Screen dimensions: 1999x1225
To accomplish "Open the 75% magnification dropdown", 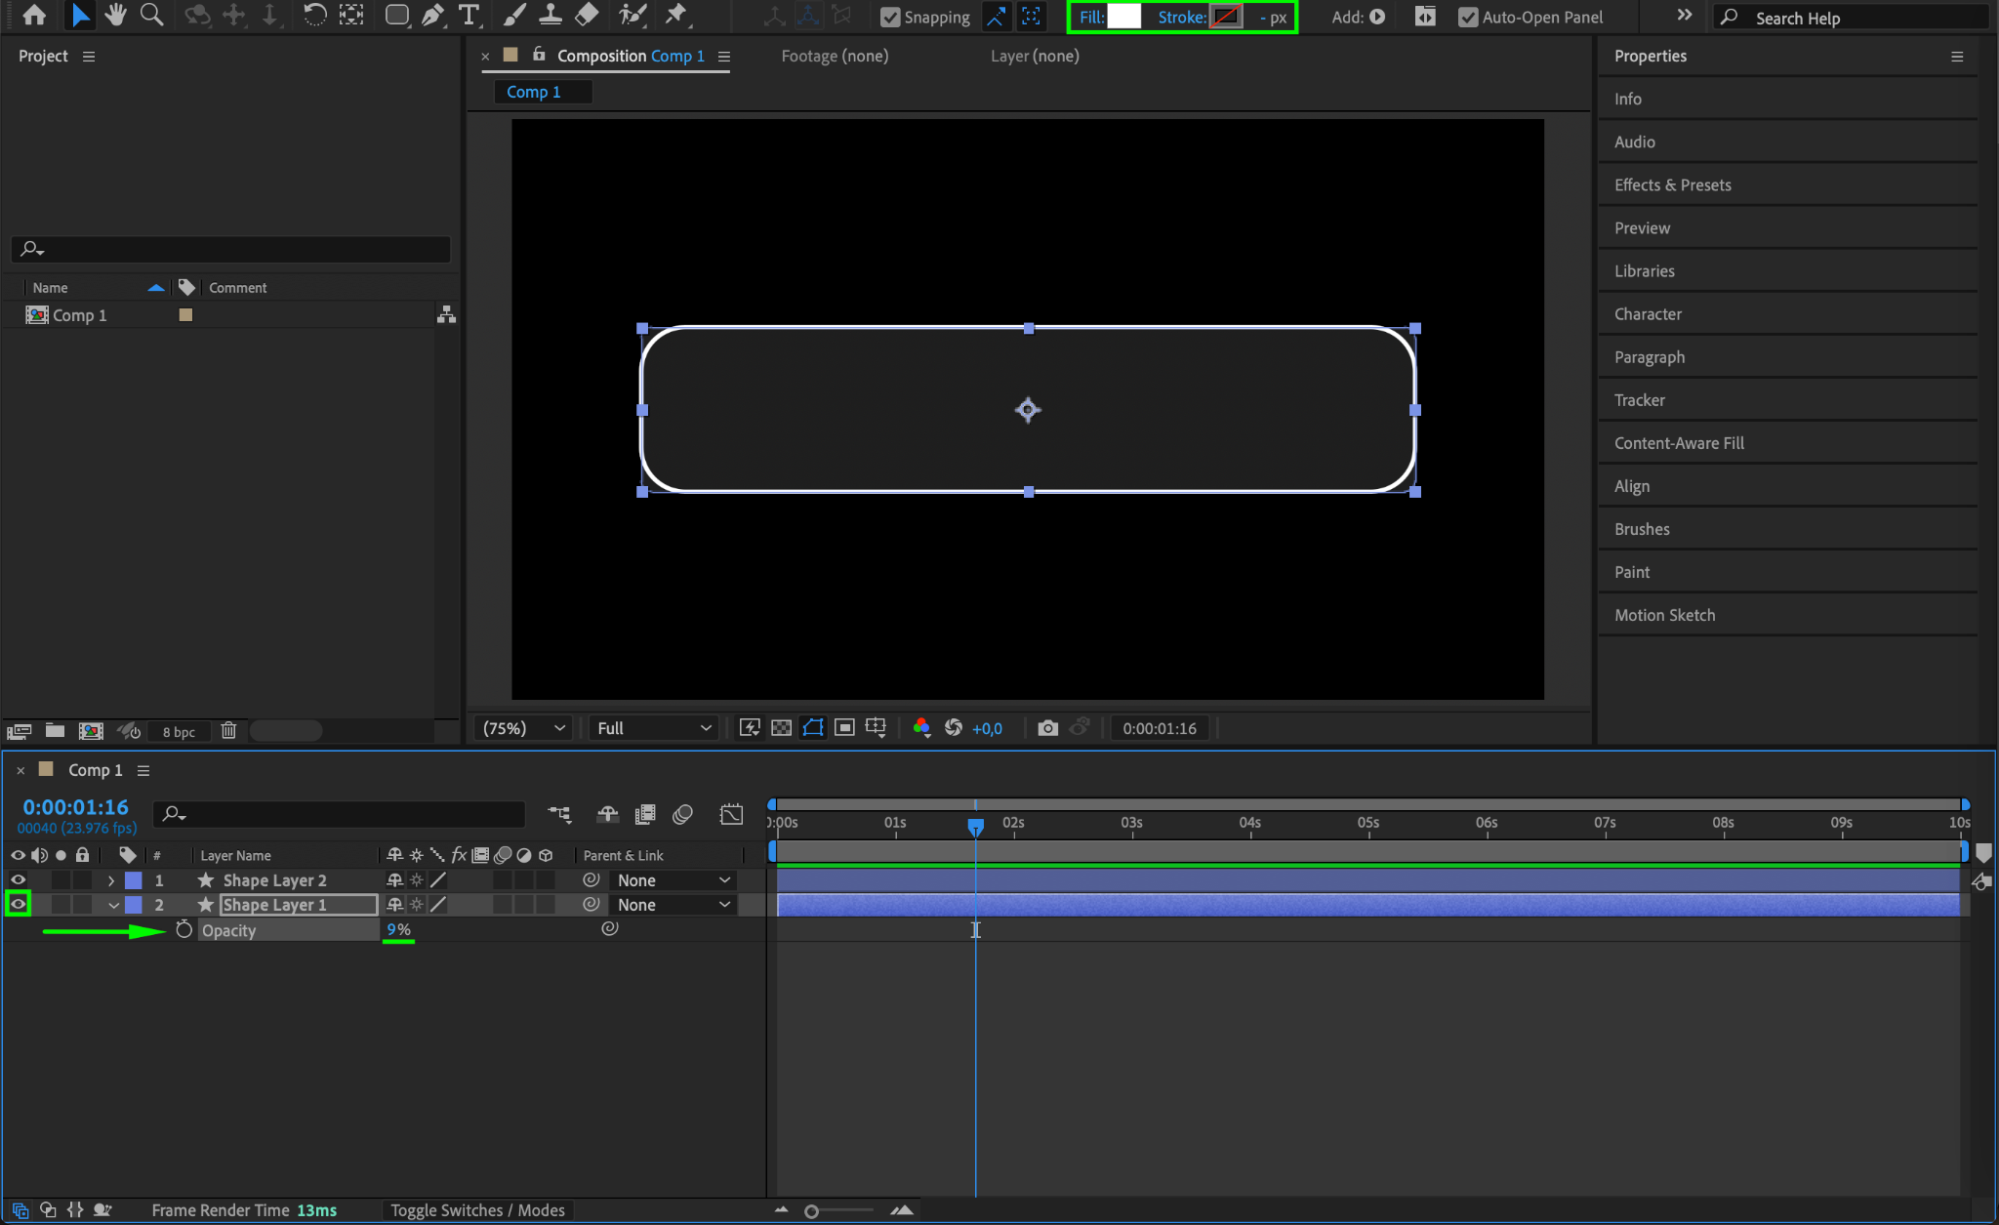I will 524,728.
